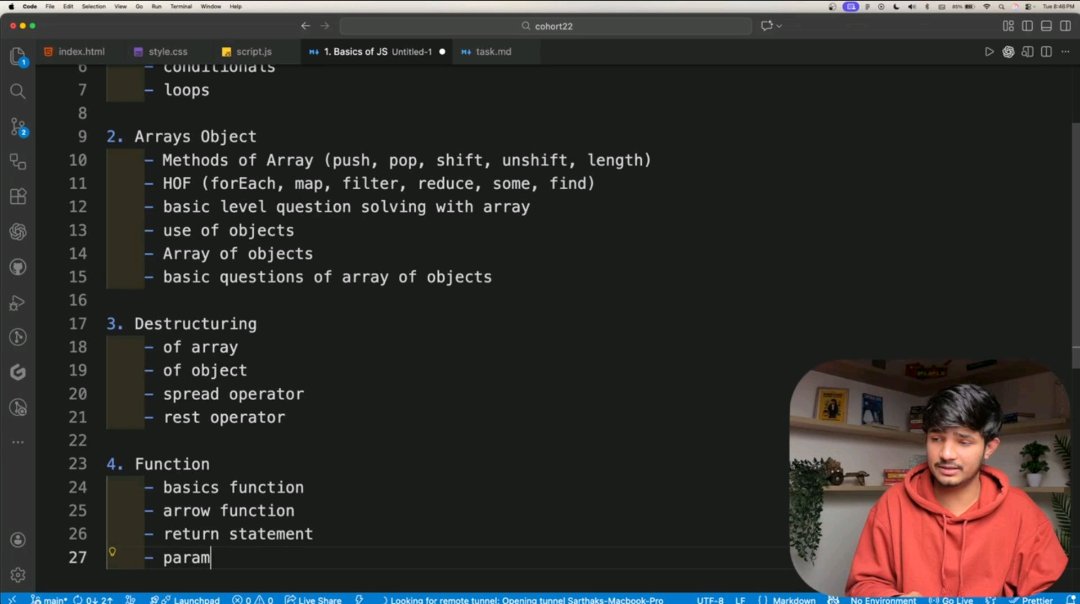Toggle the secondary side bar

pos(1066,26)
